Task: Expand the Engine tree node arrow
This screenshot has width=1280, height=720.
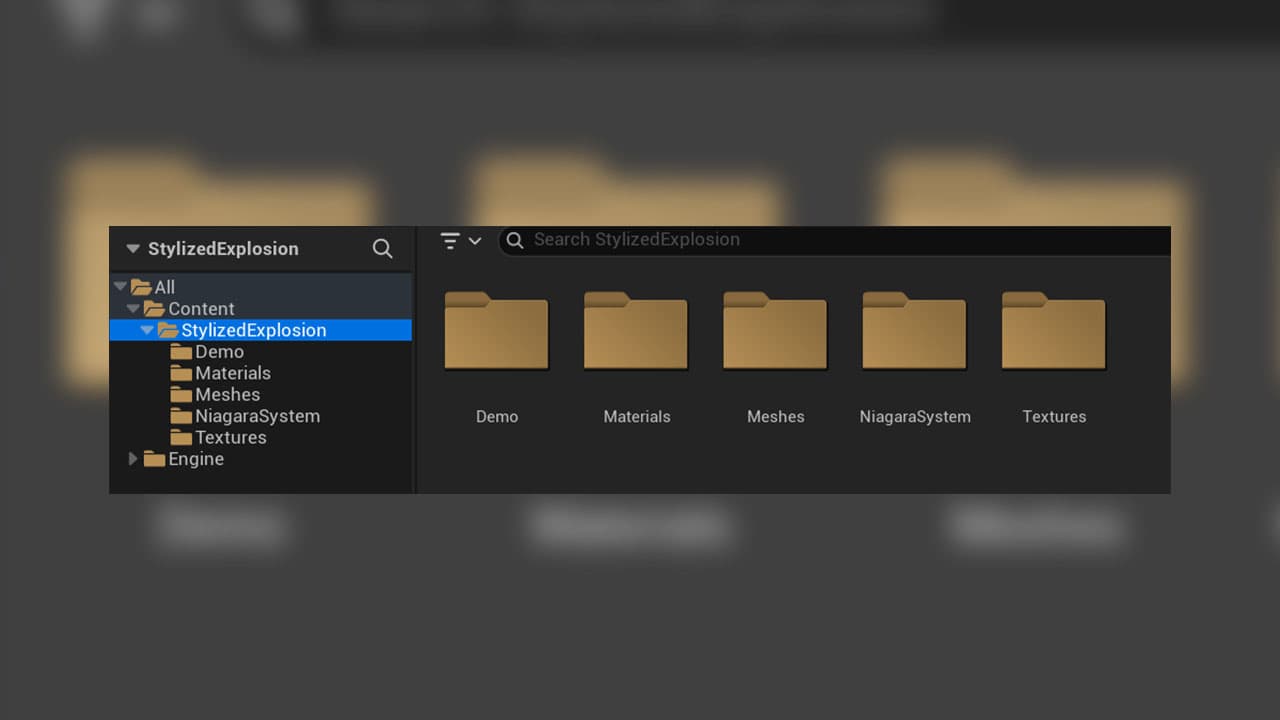Action: click(133, 459)
